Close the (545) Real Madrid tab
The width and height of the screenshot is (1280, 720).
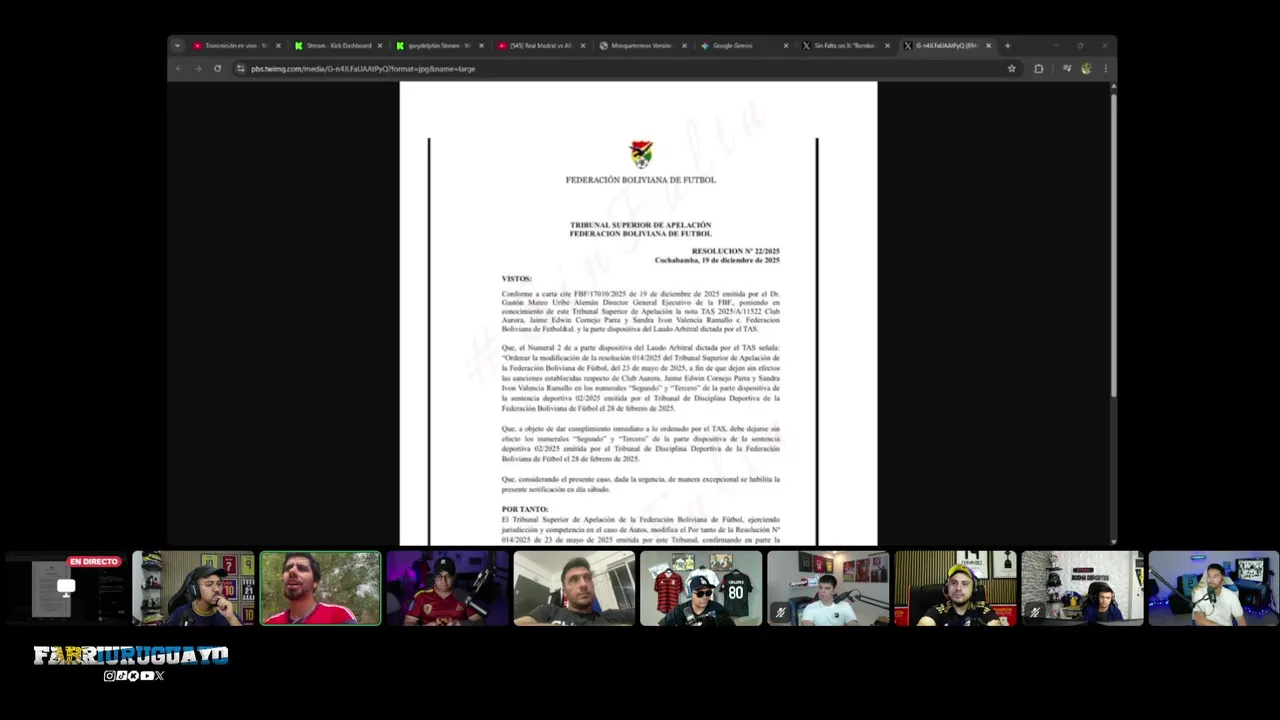[x=582, y=45]
